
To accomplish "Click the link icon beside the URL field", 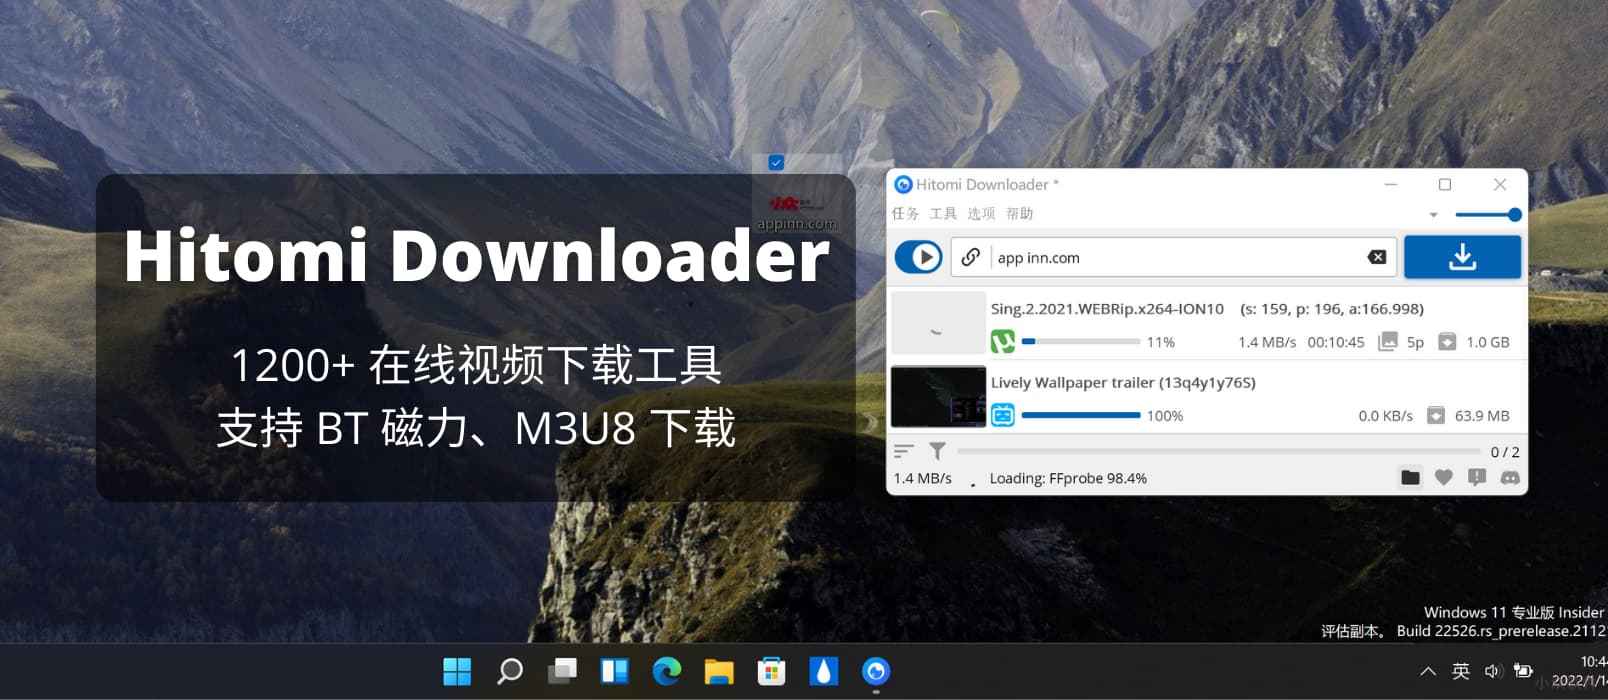I will [970, 257].
